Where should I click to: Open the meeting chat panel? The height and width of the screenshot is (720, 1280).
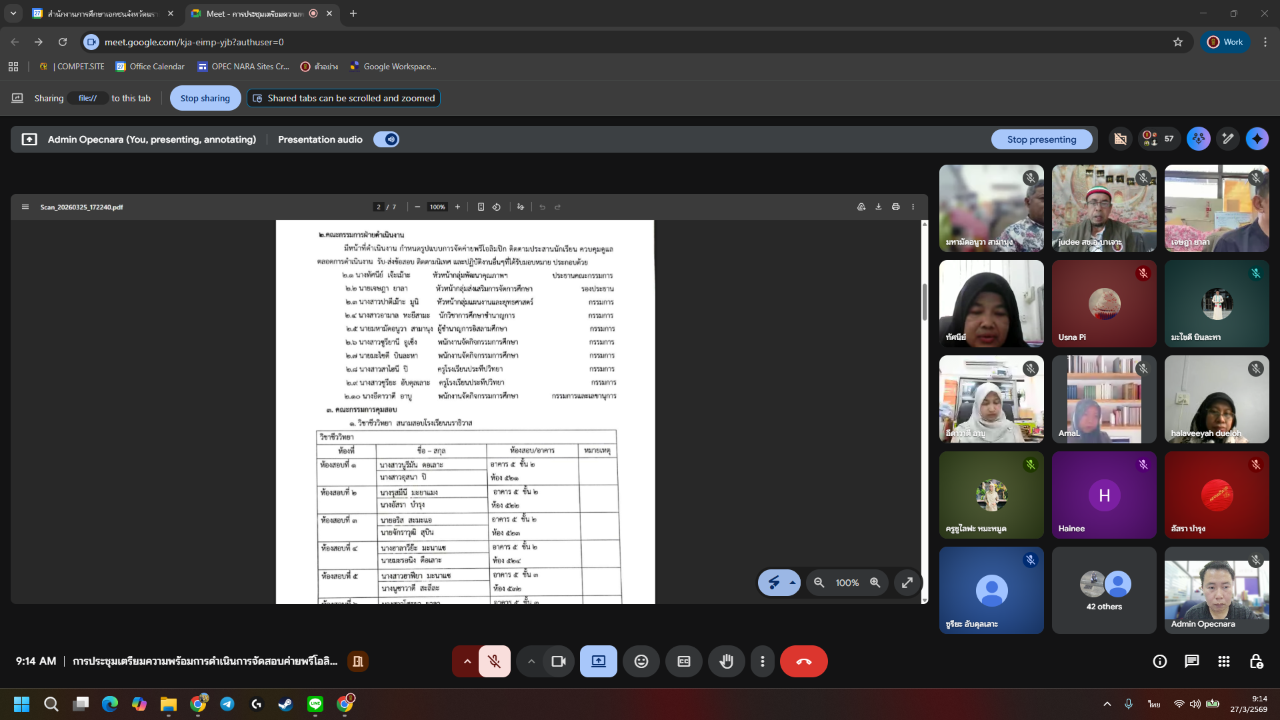tap(1191, 661)
